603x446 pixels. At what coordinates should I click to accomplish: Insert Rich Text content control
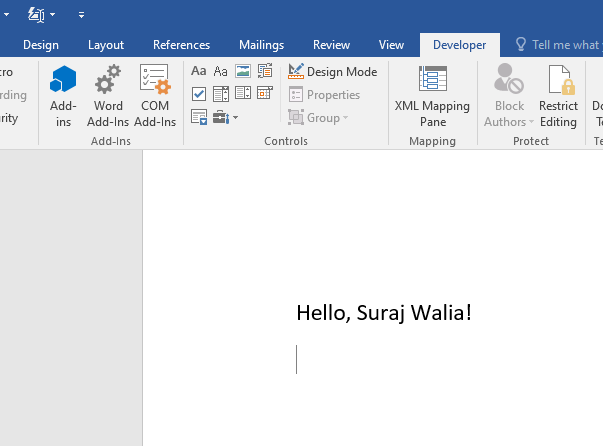point(198,71)
